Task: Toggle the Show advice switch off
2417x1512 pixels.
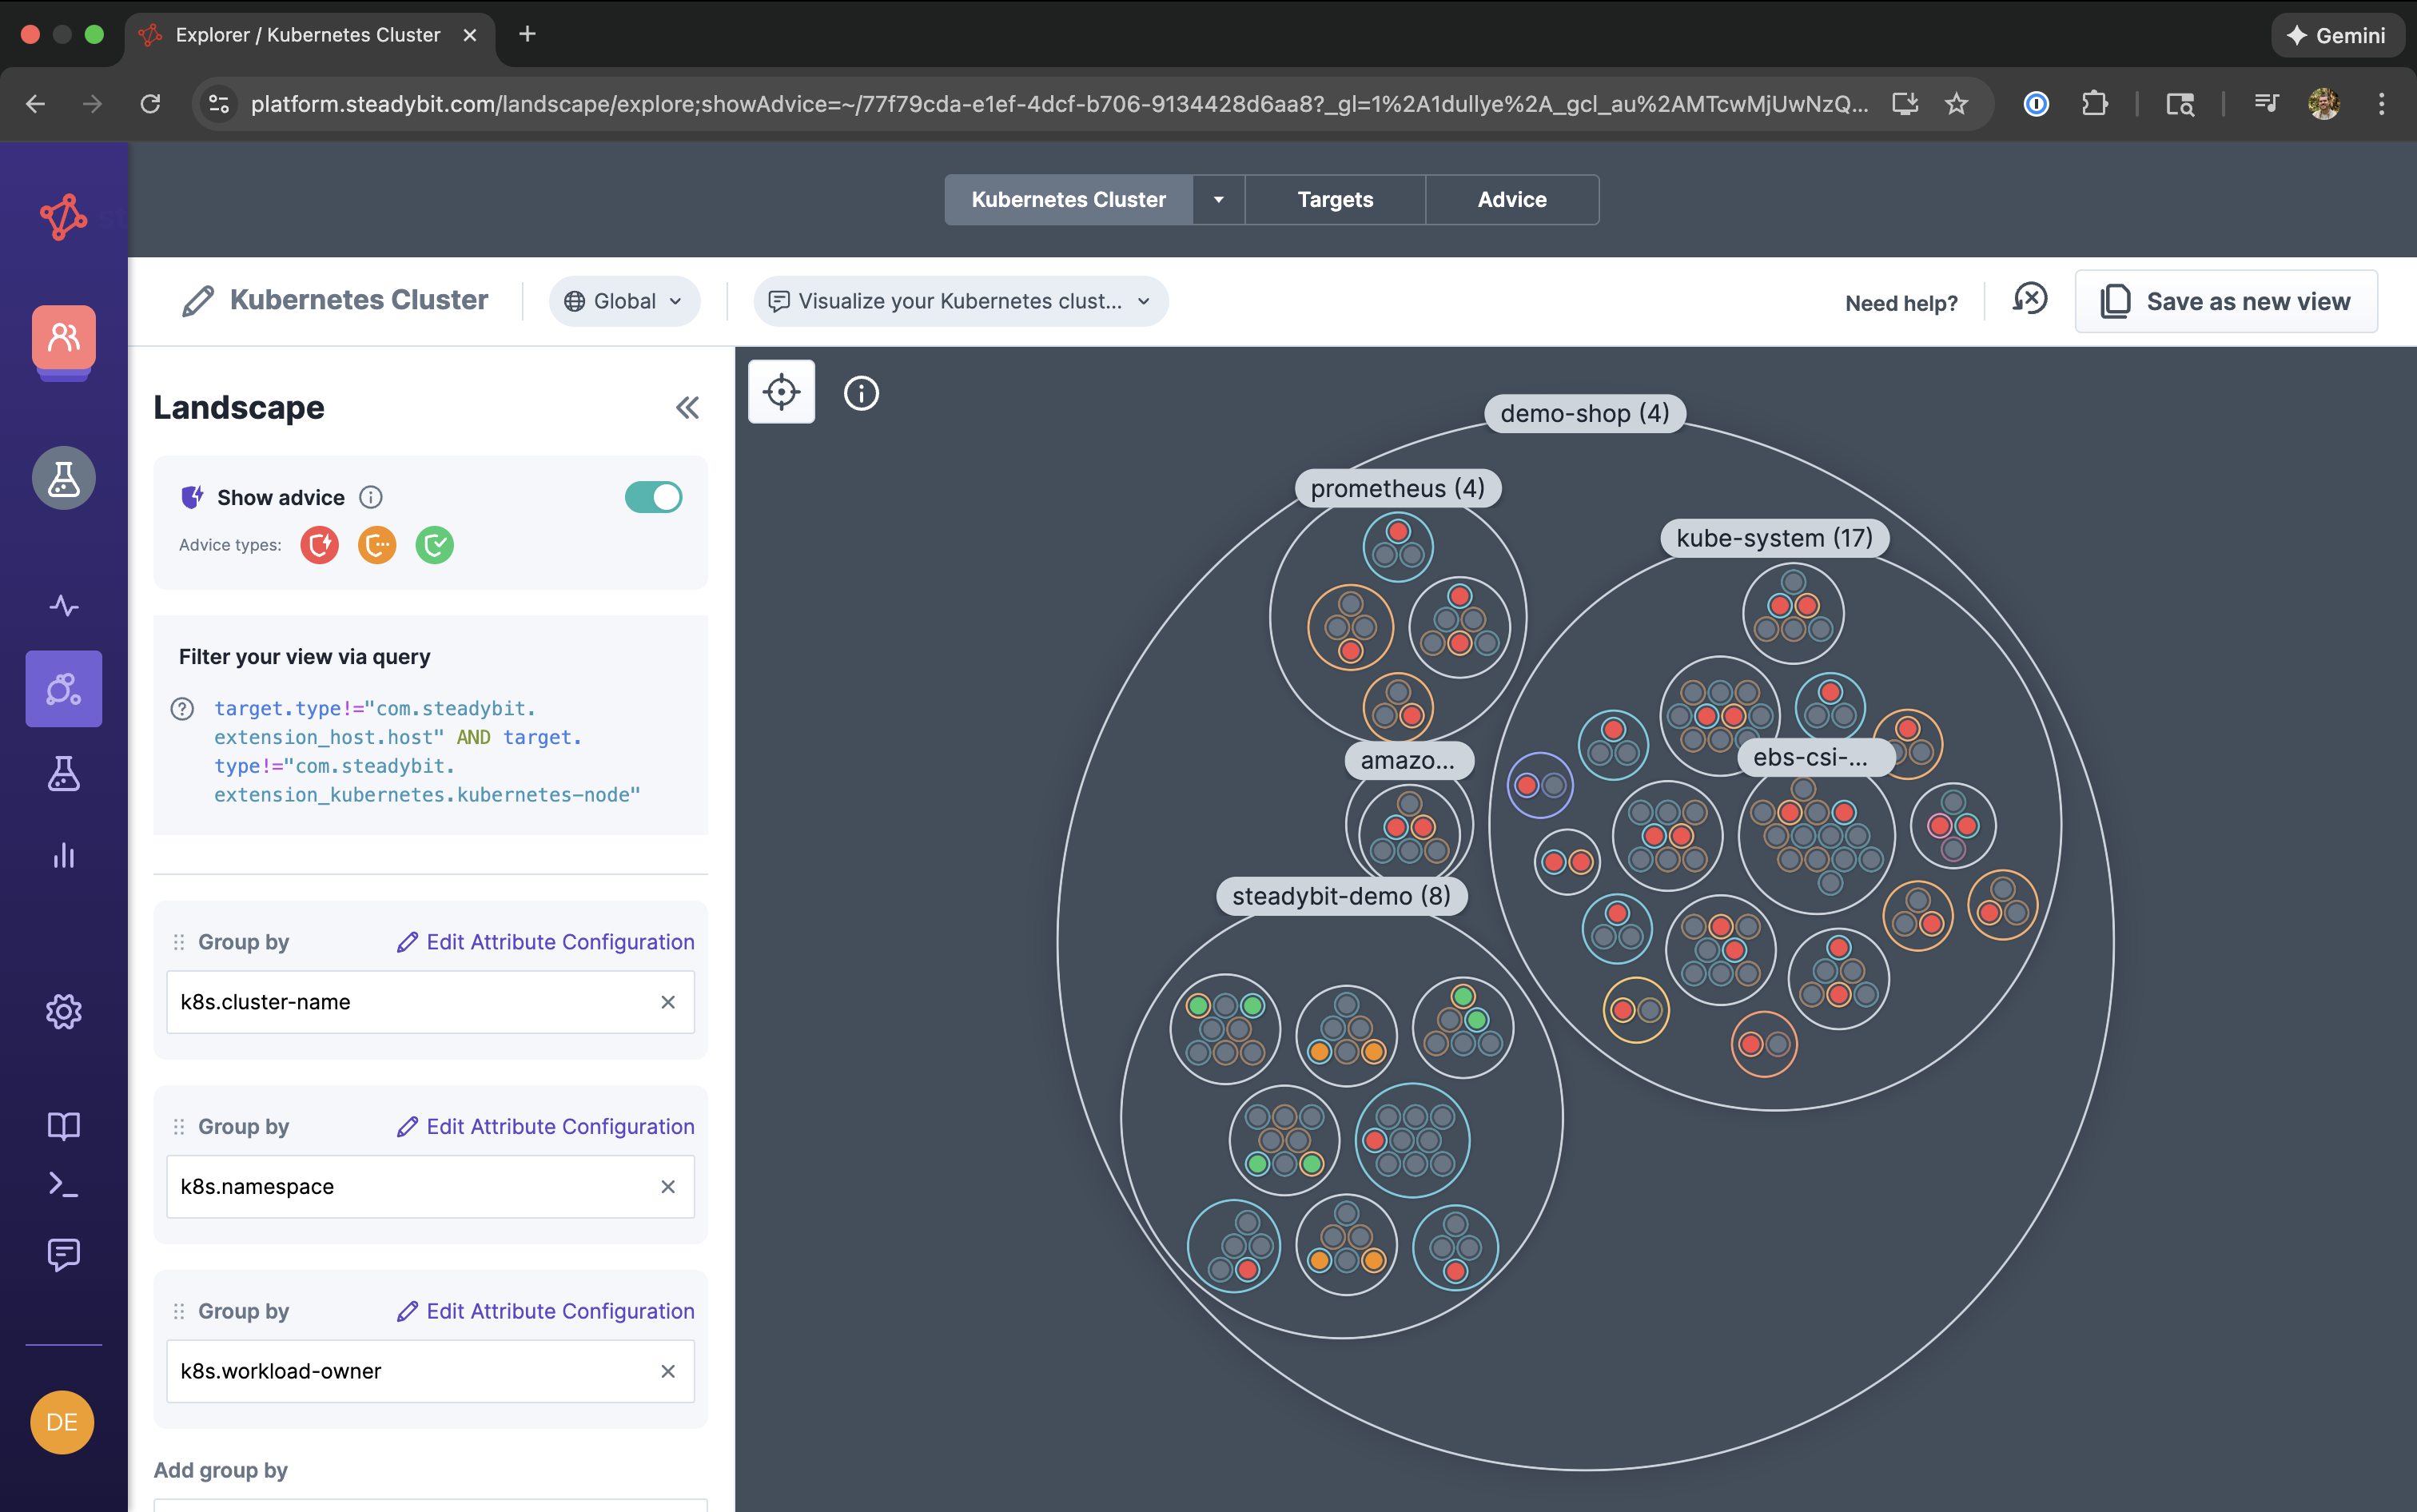Action: pos(653,497)
